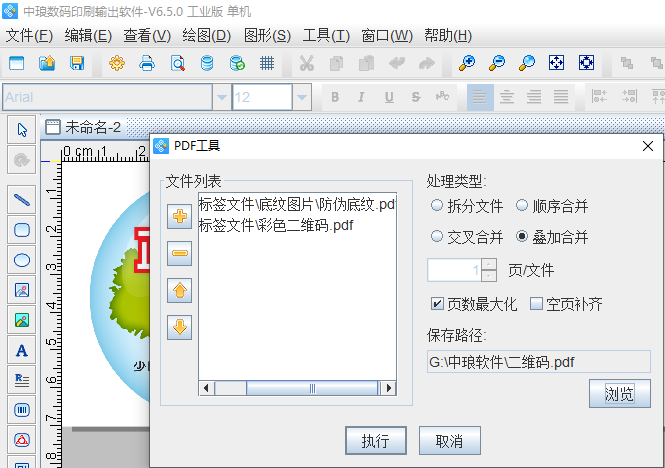Click the add file plus icon
The image size is (665, 468).
click(180, 216)
